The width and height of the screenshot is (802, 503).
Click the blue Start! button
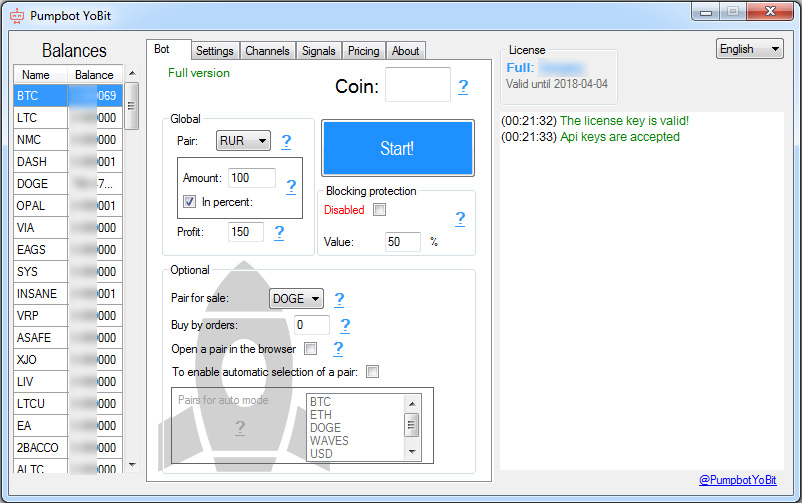(397, 148)
